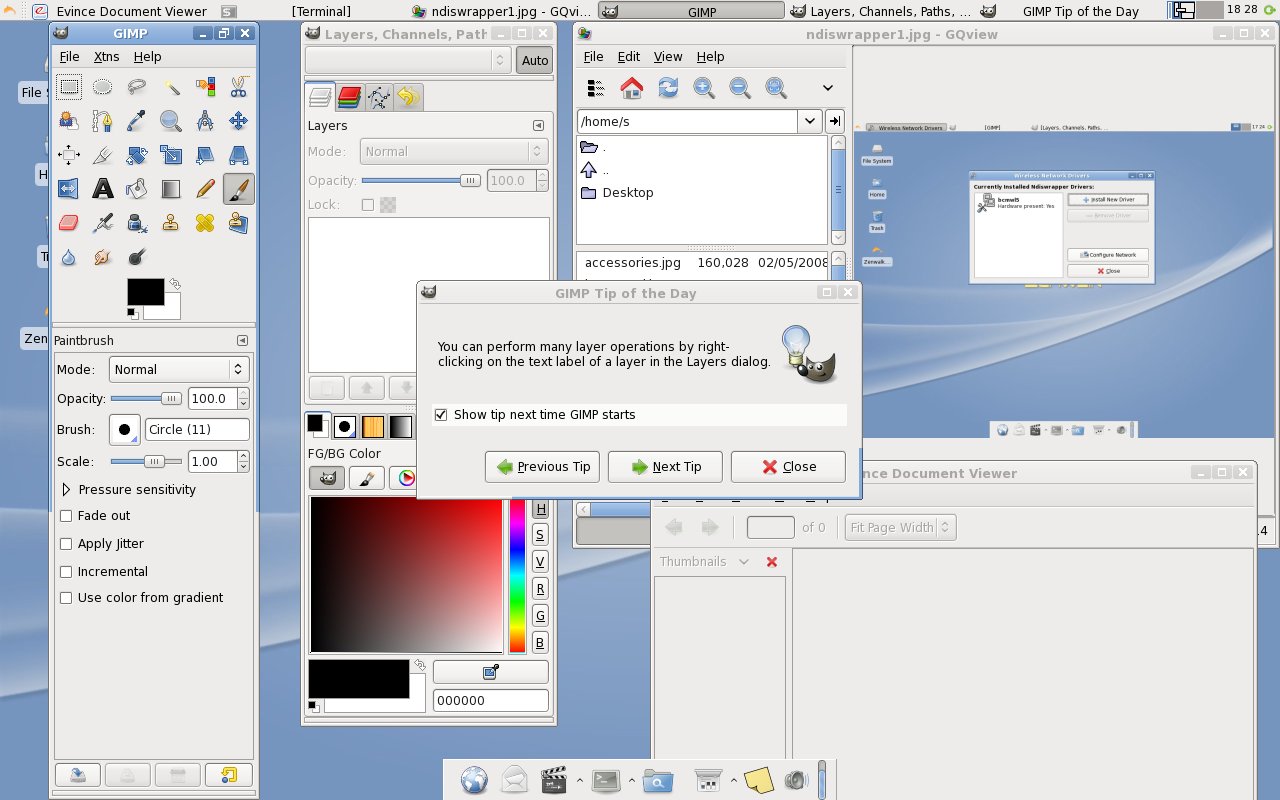Choose the Foreground Select tool
Screen dimensions: 1280x800
click(69, 121)
